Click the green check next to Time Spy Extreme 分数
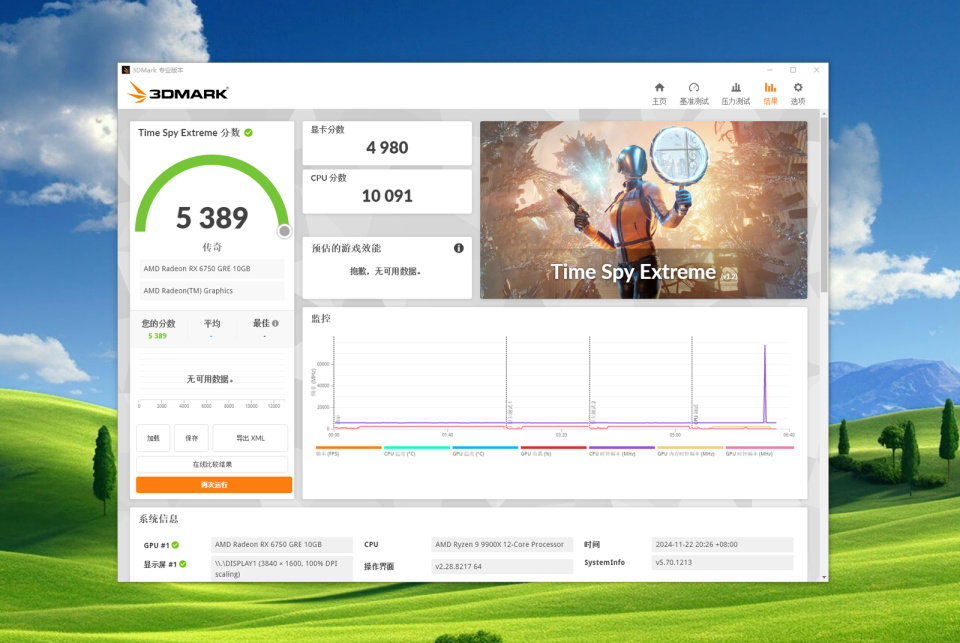This screenshot has height=643, width=960. tap(249, 132)
